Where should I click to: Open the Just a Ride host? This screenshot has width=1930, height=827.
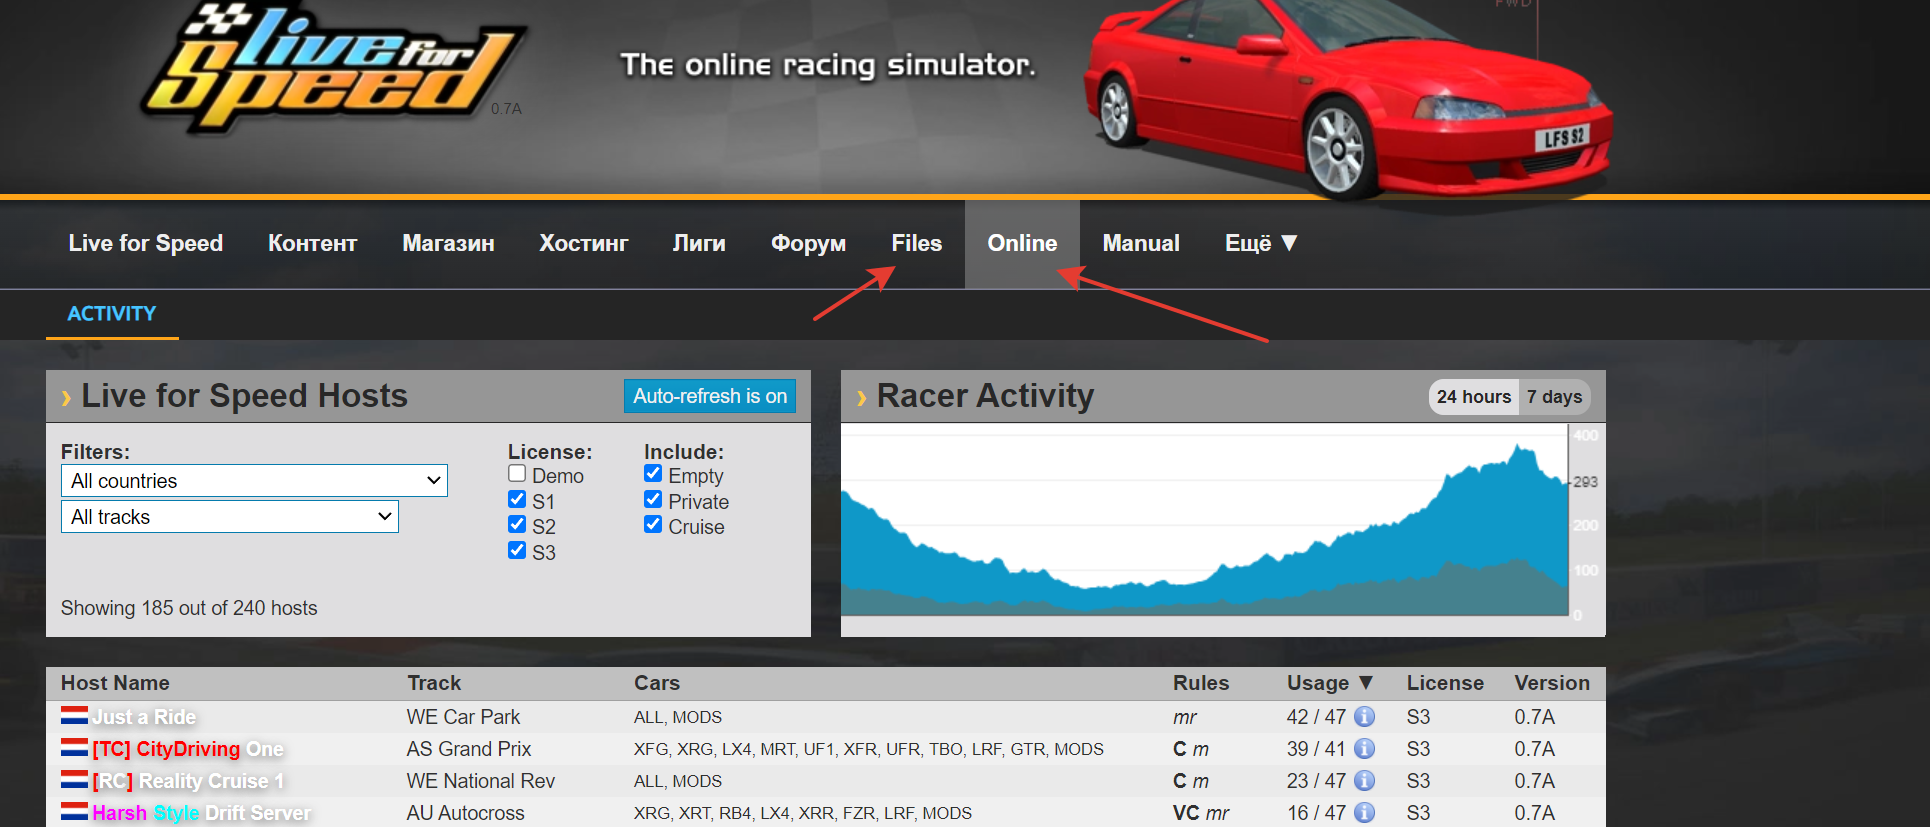(144, 717)
